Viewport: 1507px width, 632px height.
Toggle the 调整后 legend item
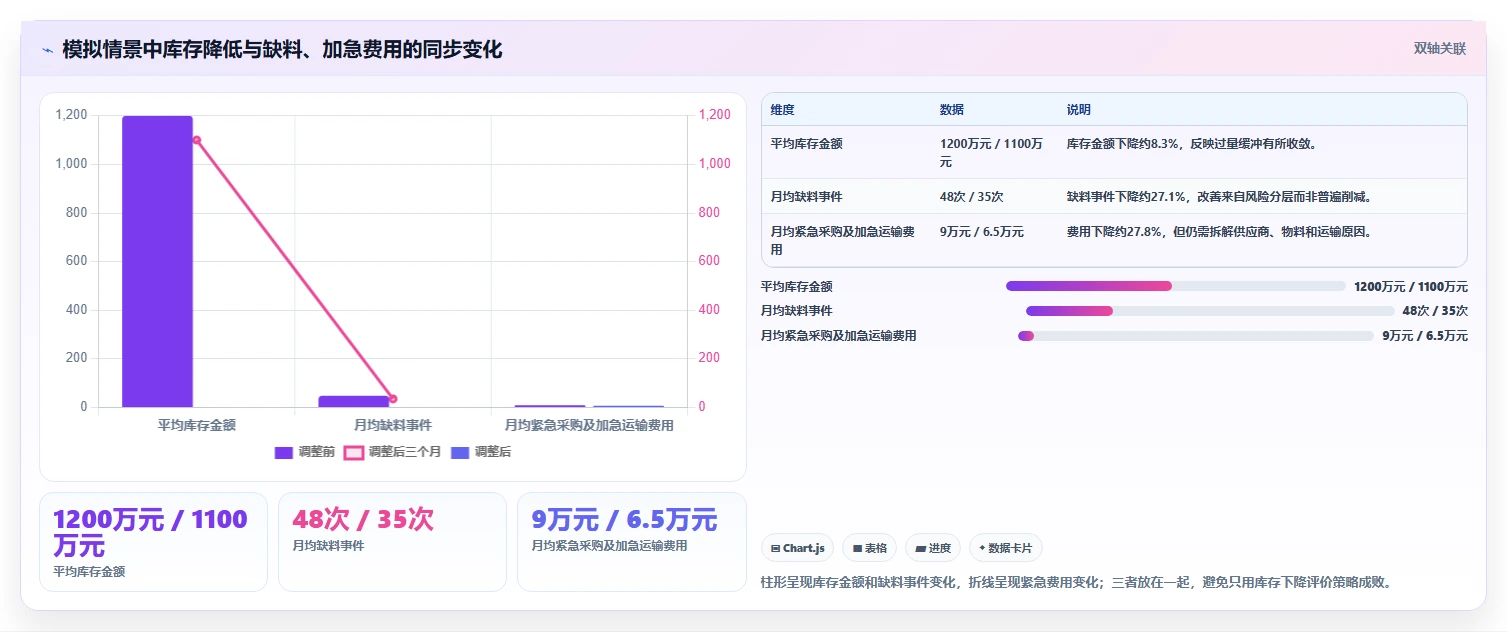pos(481,452)
